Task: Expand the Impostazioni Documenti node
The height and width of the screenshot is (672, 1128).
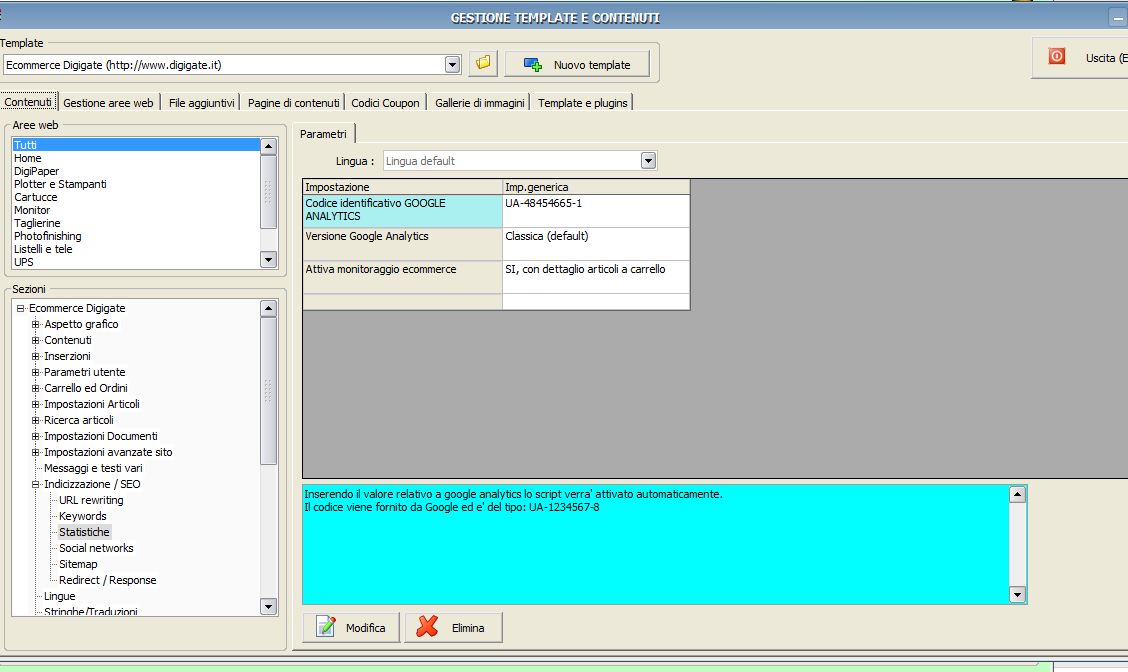Action: click(x=35, y=436)
